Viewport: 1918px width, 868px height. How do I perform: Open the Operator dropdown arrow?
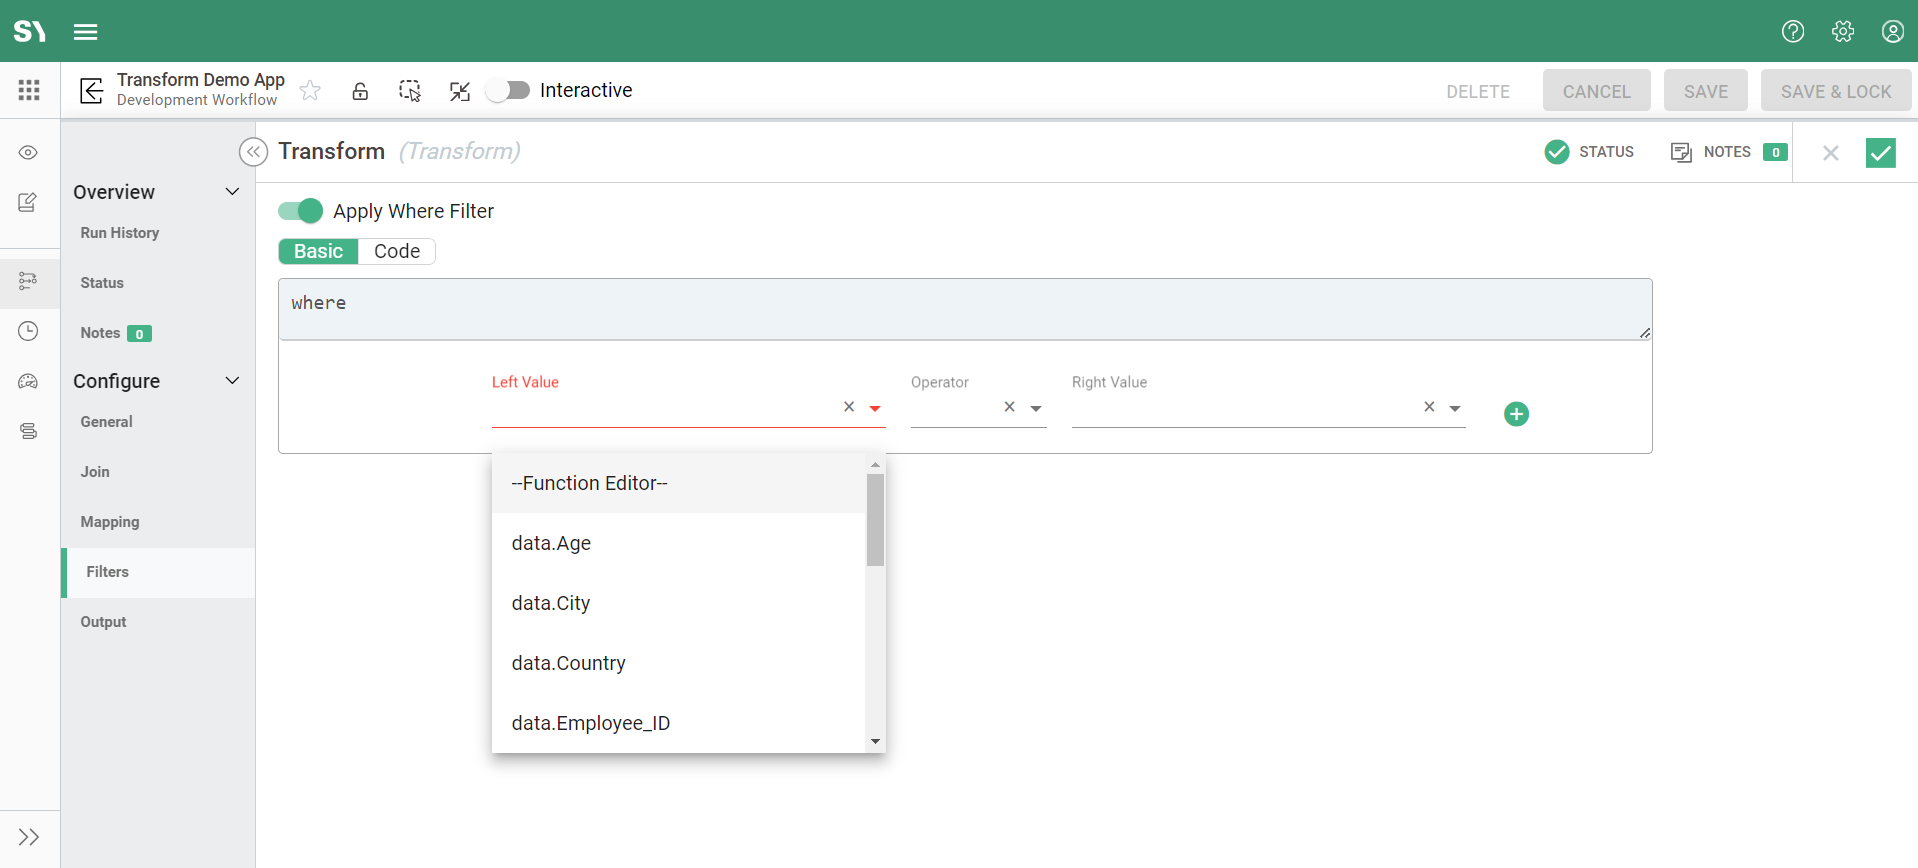pyautogui.click(x=1036, y=408)
